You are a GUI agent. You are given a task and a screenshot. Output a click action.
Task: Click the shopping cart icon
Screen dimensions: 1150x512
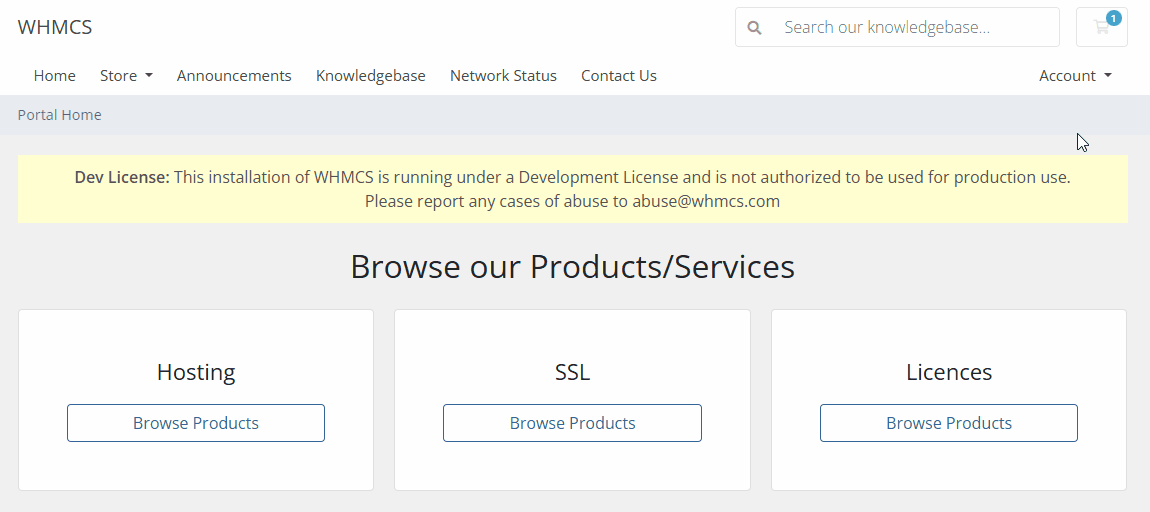[1101, 28]
